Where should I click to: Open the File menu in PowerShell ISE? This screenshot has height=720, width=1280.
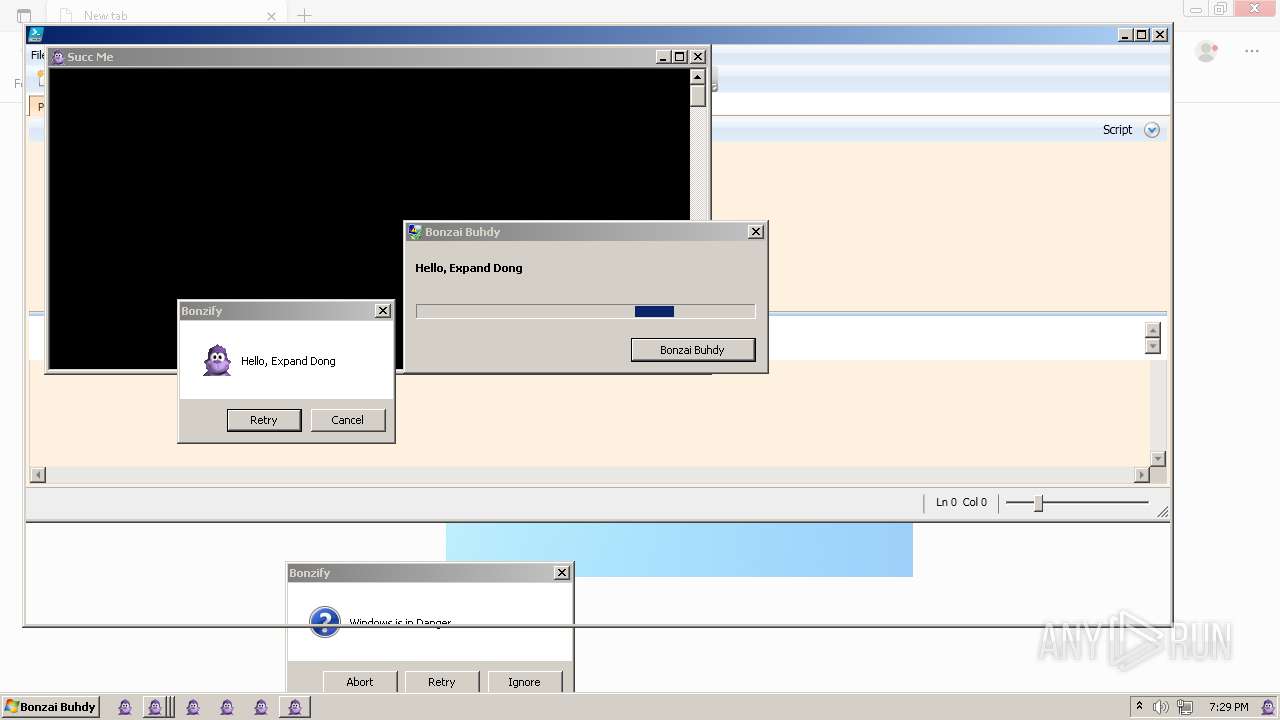(x=37, y=55)
